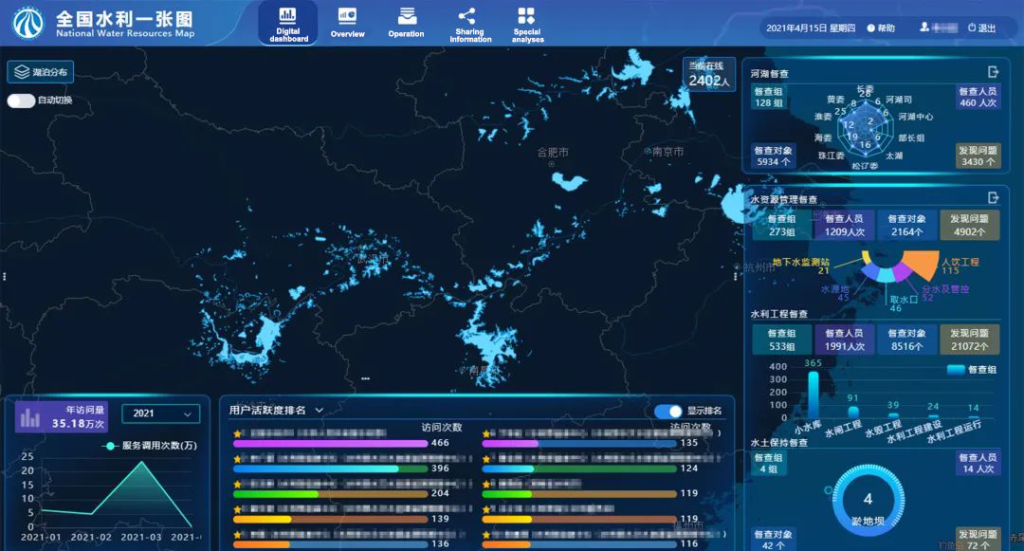Click the 发现问题 4902个 stat box
1024x551 pixels.
tap(969, 225)
